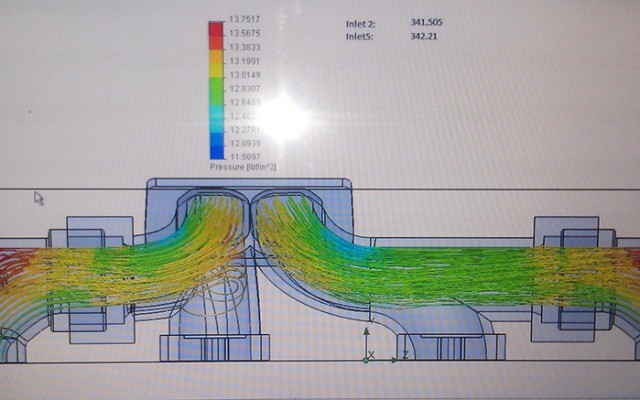Click the coordinate triad at the model origin
The image size is (640, 400).
[368, 347]
